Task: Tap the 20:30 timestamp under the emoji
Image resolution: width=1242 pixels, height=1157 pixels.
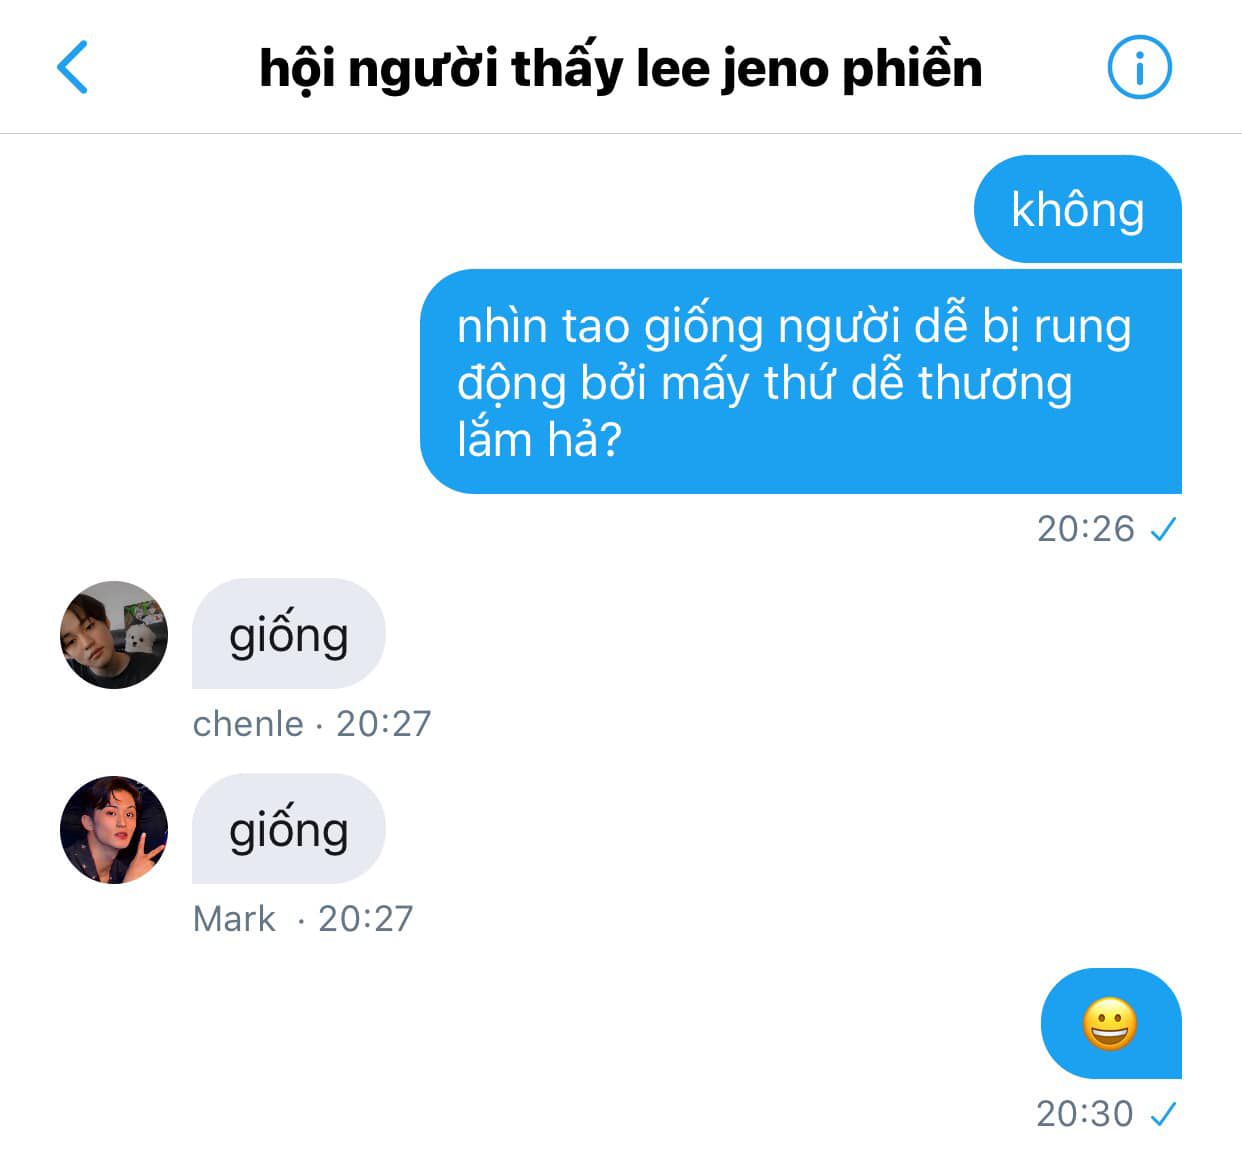Action: coord(1085,1114)
